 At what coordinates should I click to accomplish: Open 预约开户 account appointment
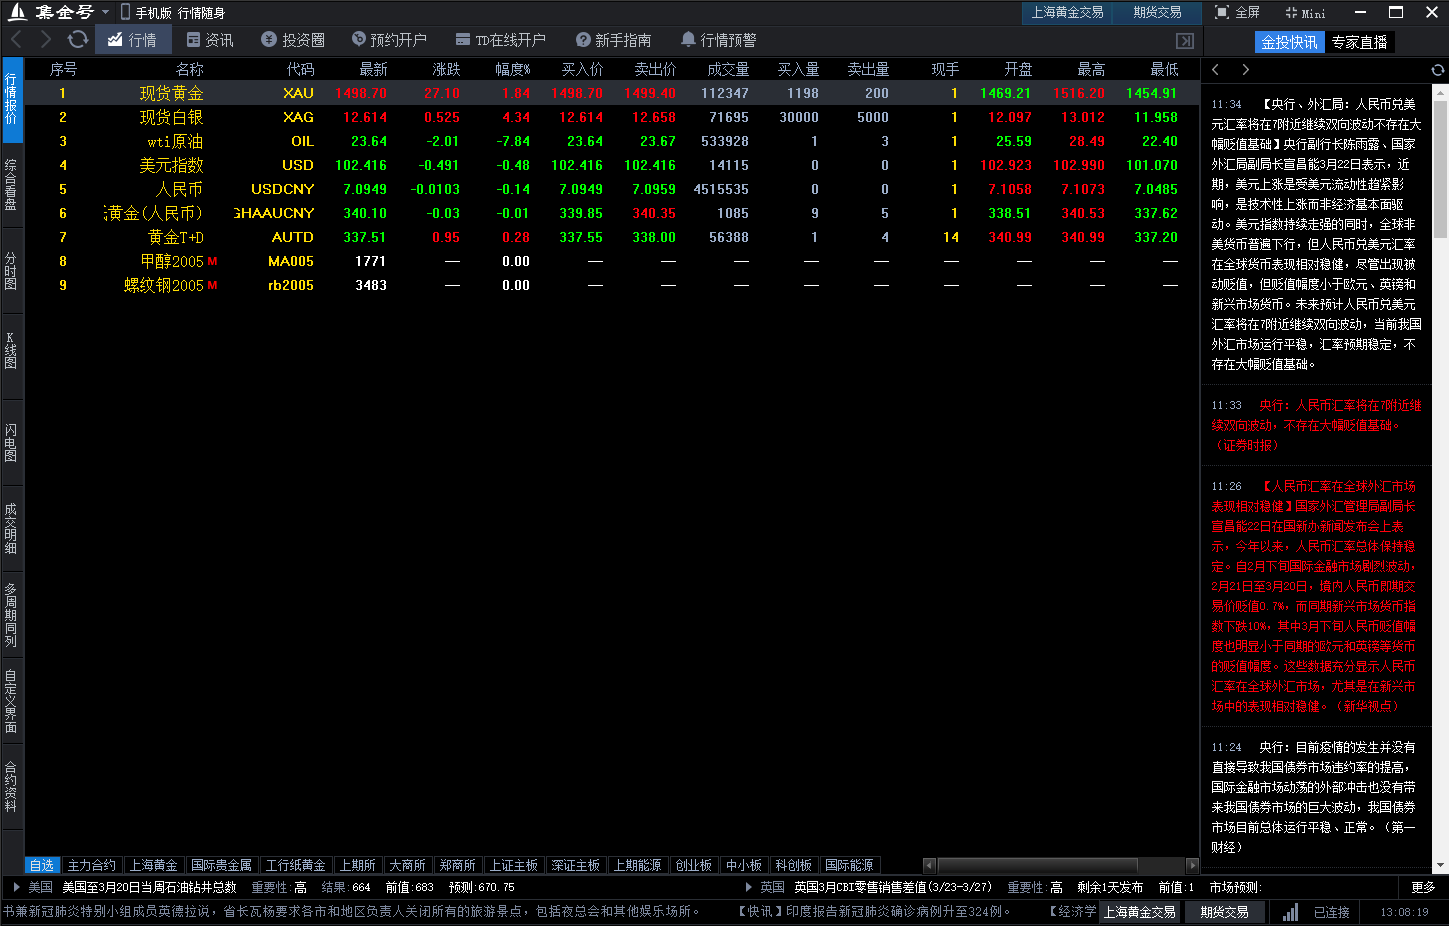tap(389, 40)
